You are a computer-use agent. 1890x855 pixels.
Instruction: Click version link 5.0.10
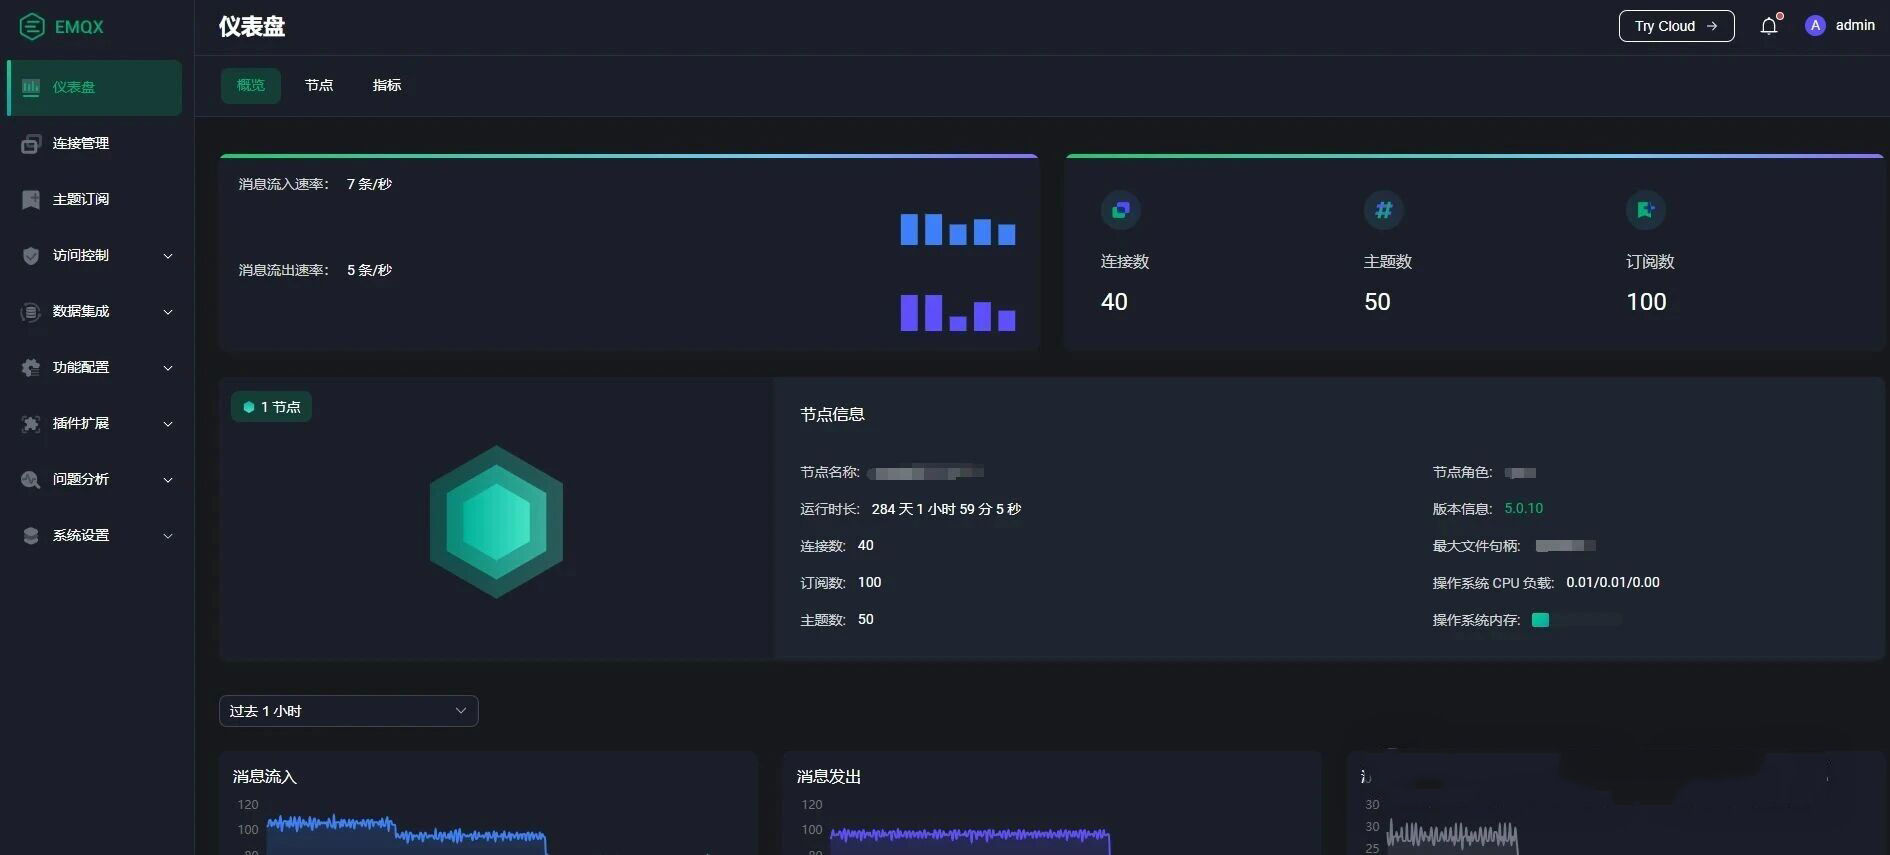[x=1523, y=509]
